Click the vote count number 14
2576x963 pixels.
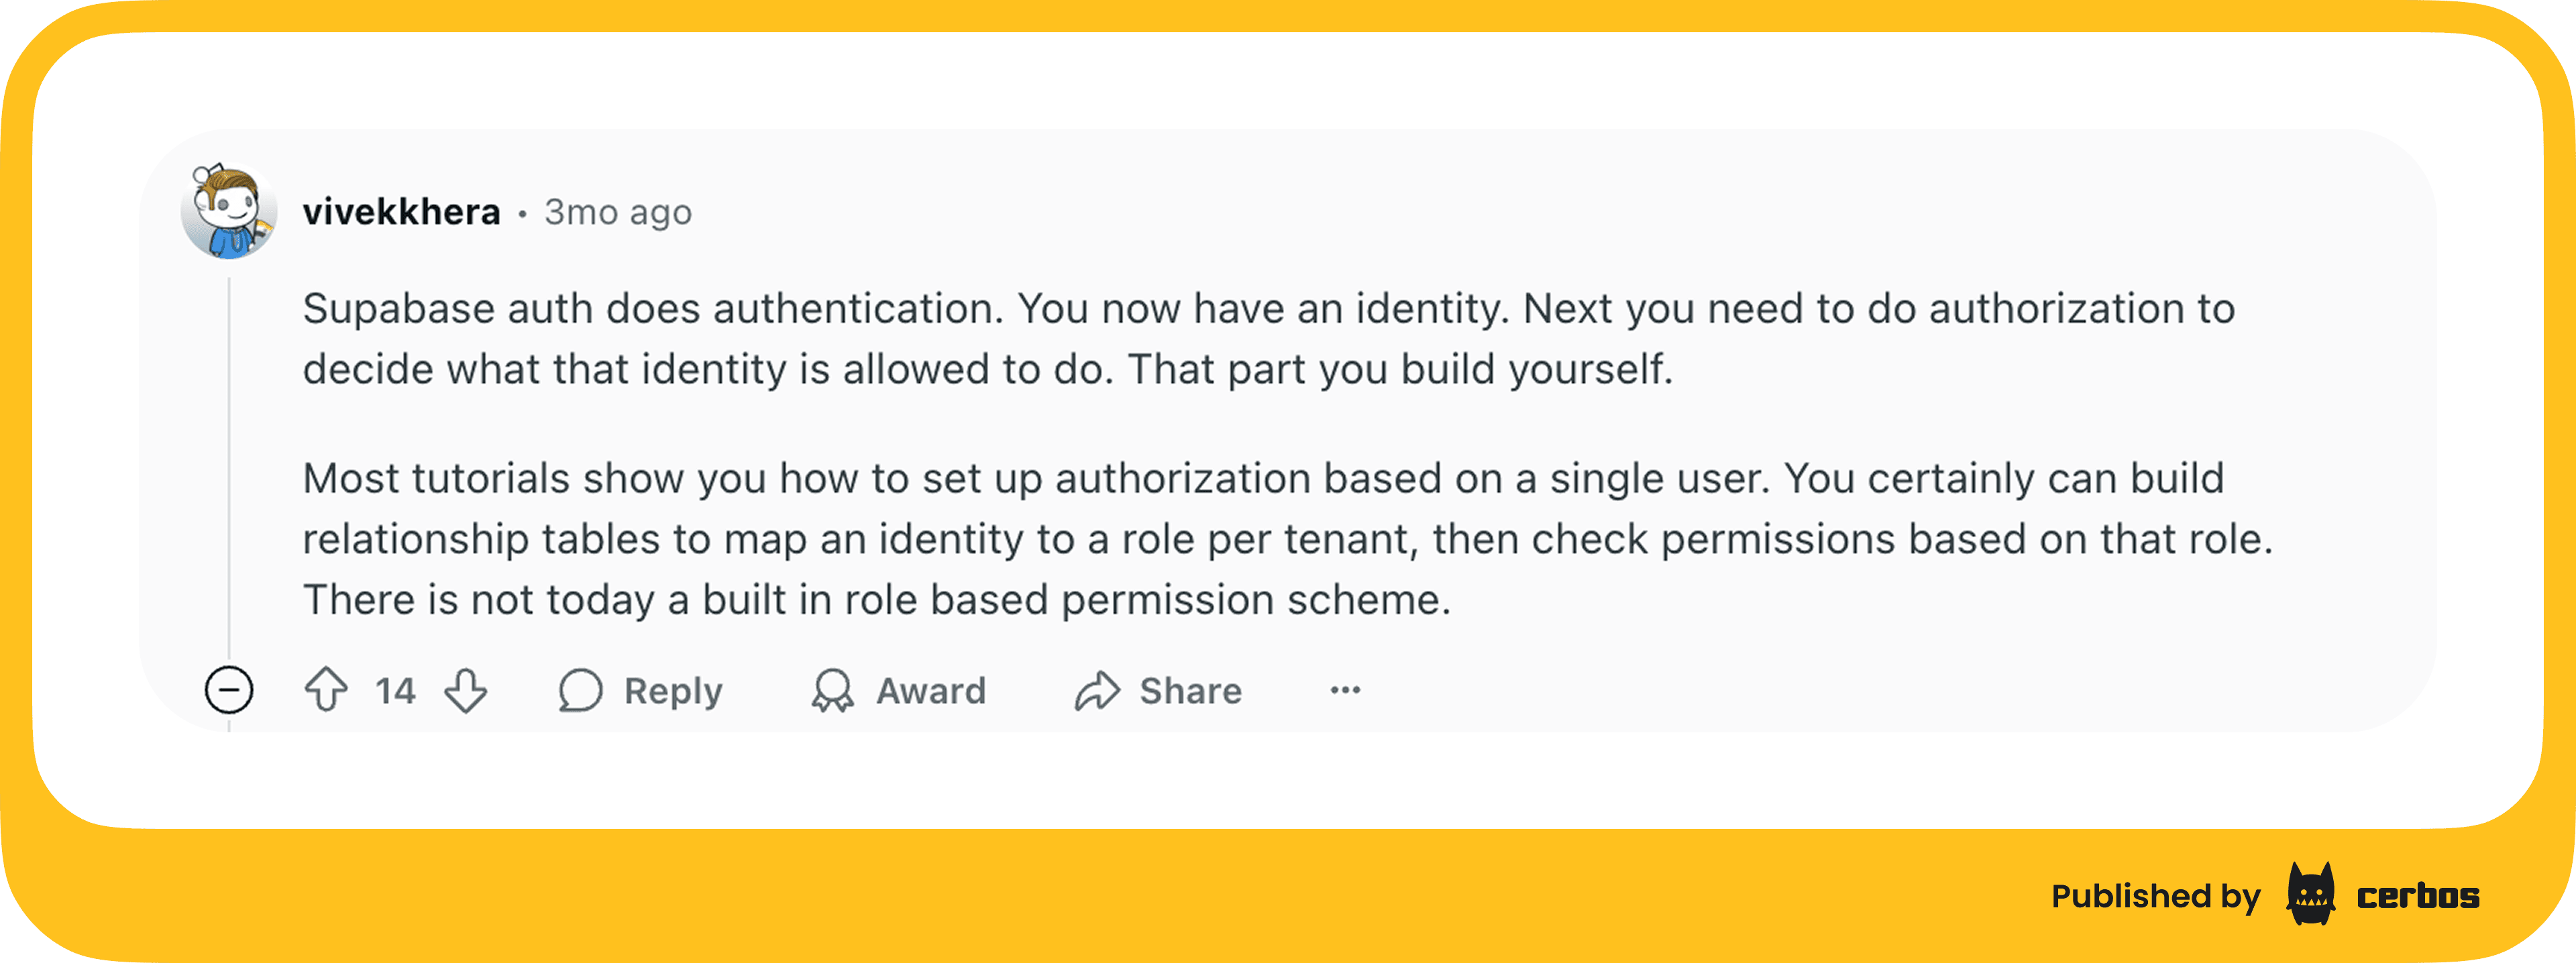click(395, 691)
